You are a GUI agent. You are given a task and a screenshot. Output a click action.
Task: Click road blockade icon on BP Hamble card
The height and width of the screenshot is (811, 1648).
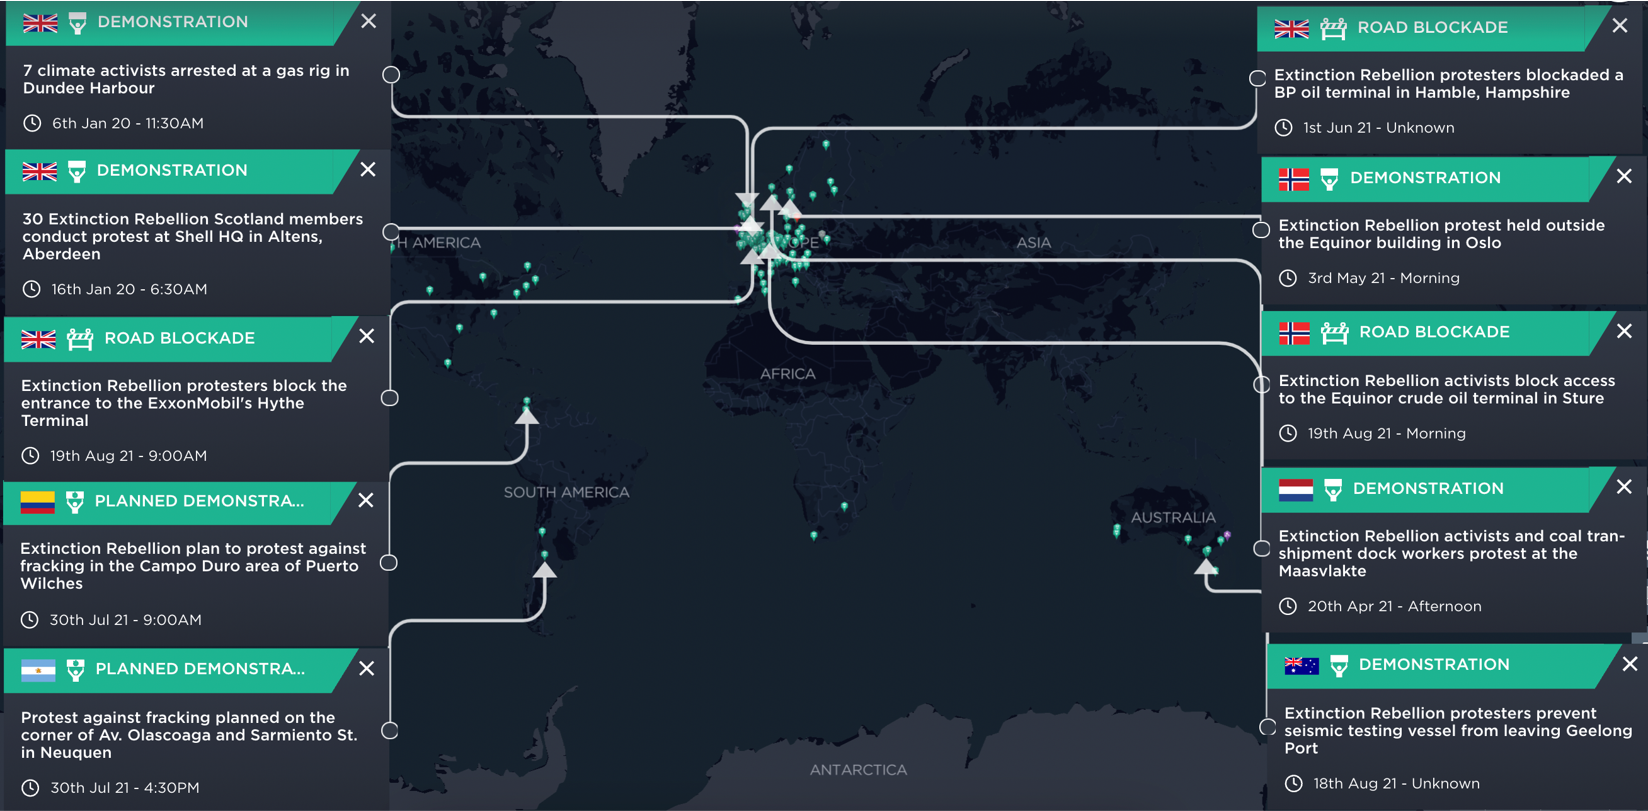click(x=1333, y=28)
